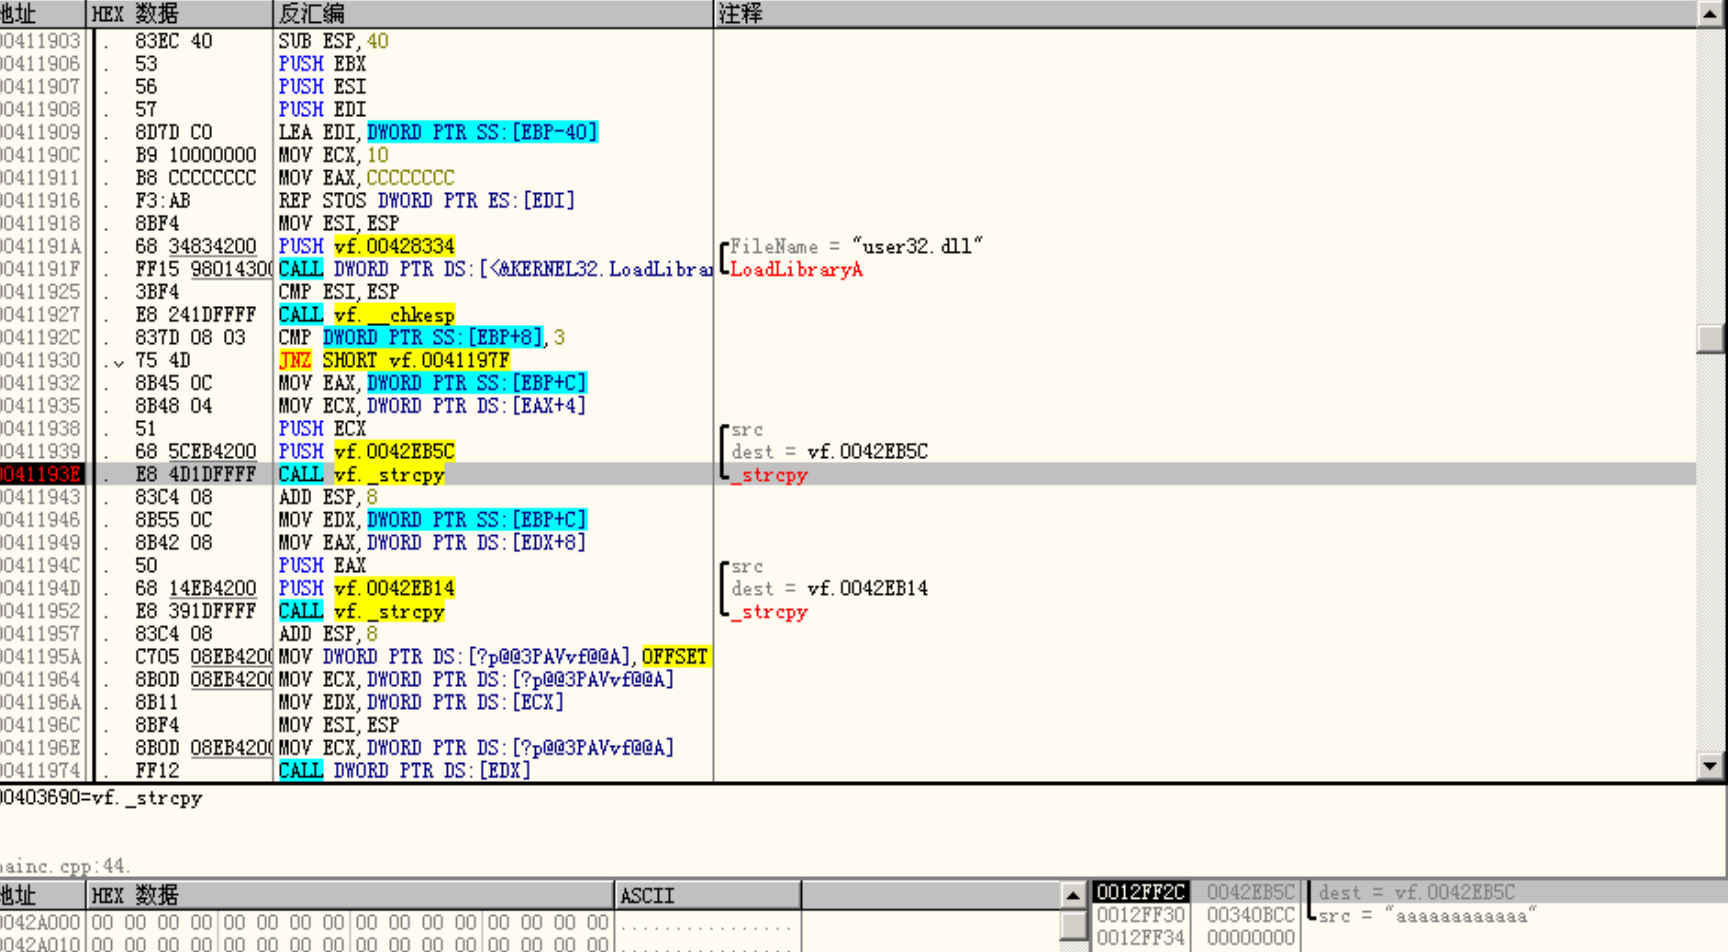The width and height of the screenshot is (1728, 952).
Task: Click the mainc.cpp:44 source line reference
Action: coord(65,866)
